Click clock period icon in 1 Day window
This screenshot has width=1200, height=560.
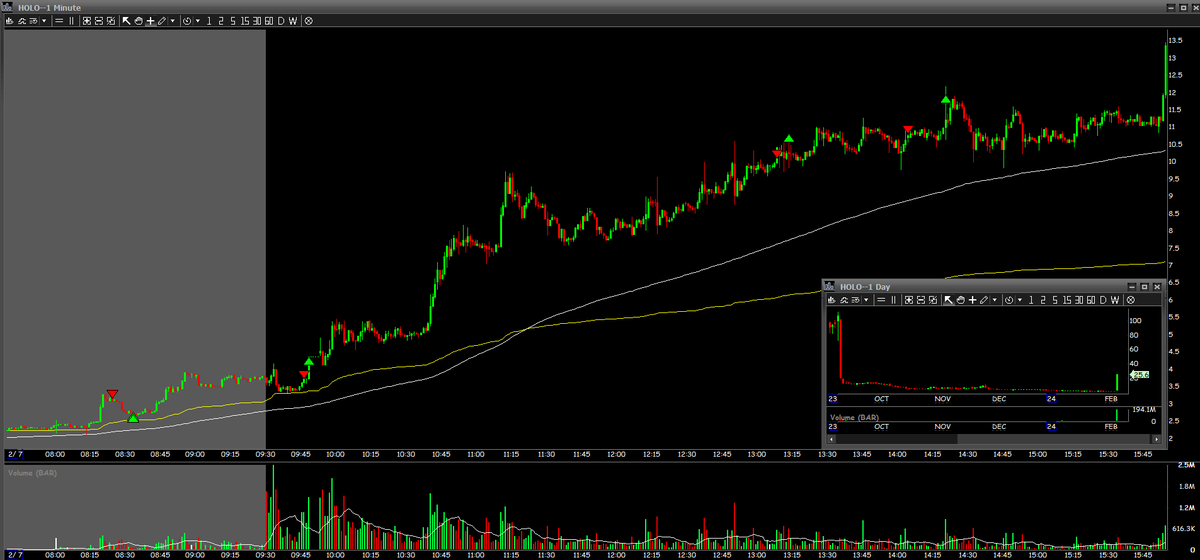pyautogui.click(x=1009, y=300)
